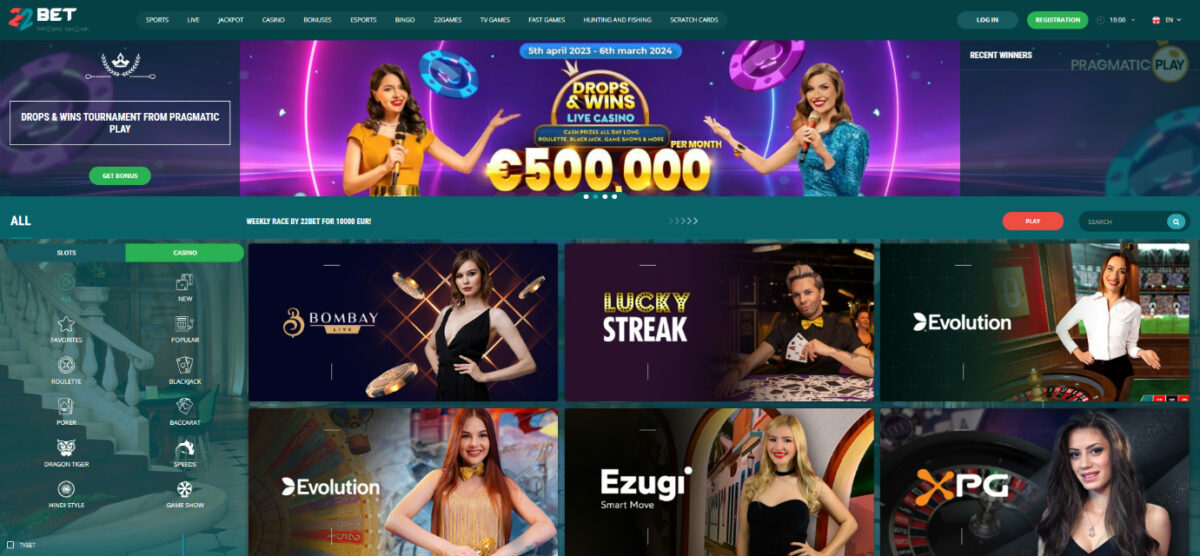This screenshot has height=556, width=1200.
Task: Expand the 18:08 time zone dropdown
Action: coord(1116,20)
